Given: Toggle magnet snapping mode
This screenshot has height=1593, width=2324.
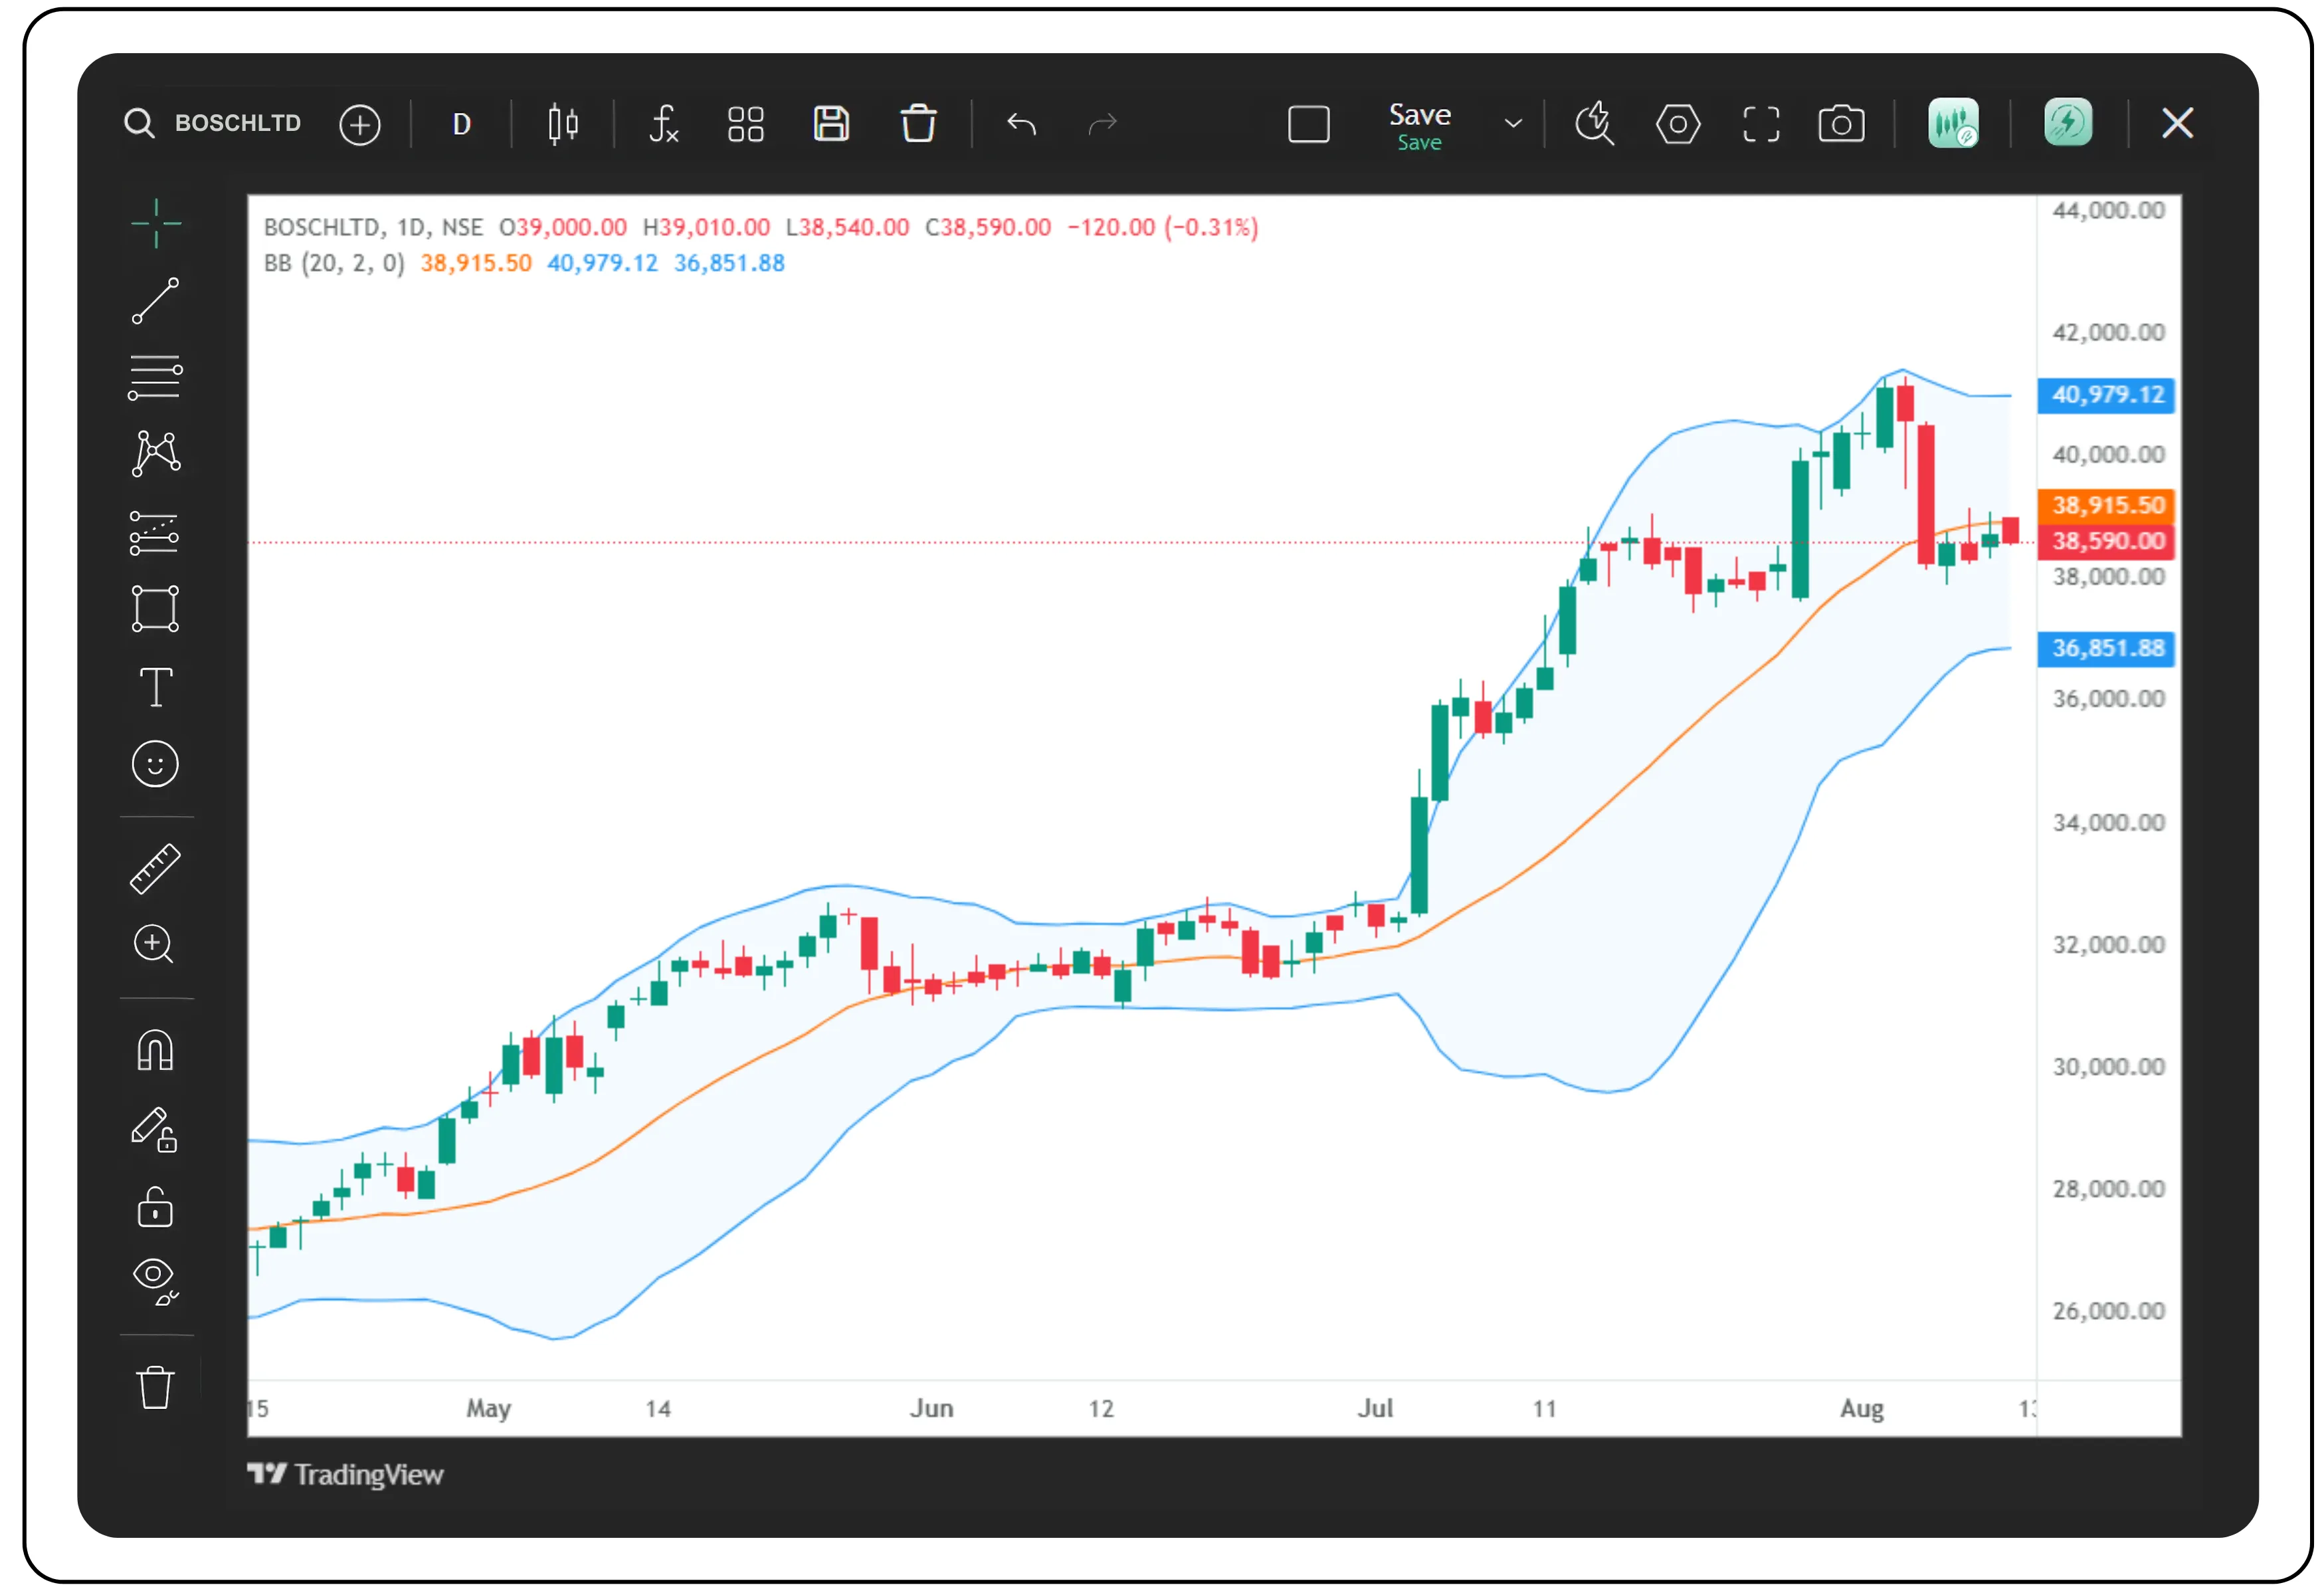Looking at the screenshot, I should 155,1050.
